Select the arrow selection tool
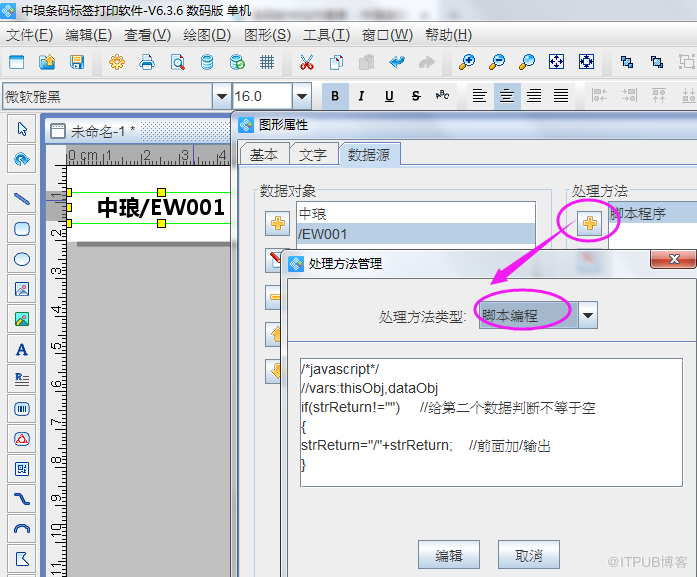 coord(22,129)
